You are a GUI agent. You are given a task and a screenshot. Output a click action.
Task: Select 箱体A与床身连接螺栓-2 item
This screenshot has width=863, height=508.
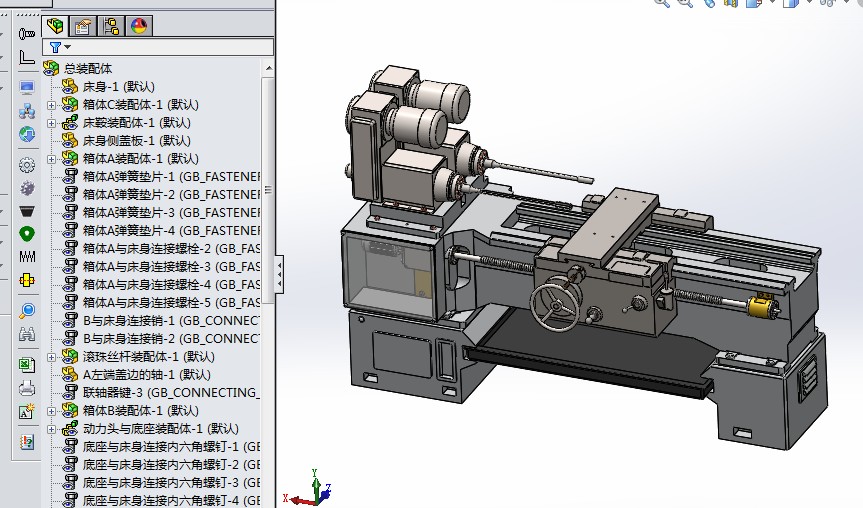(x=171, y=249)
